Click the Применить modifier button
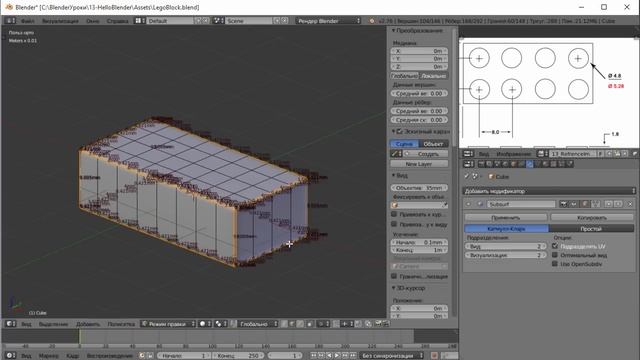 [x=506, y=218]
